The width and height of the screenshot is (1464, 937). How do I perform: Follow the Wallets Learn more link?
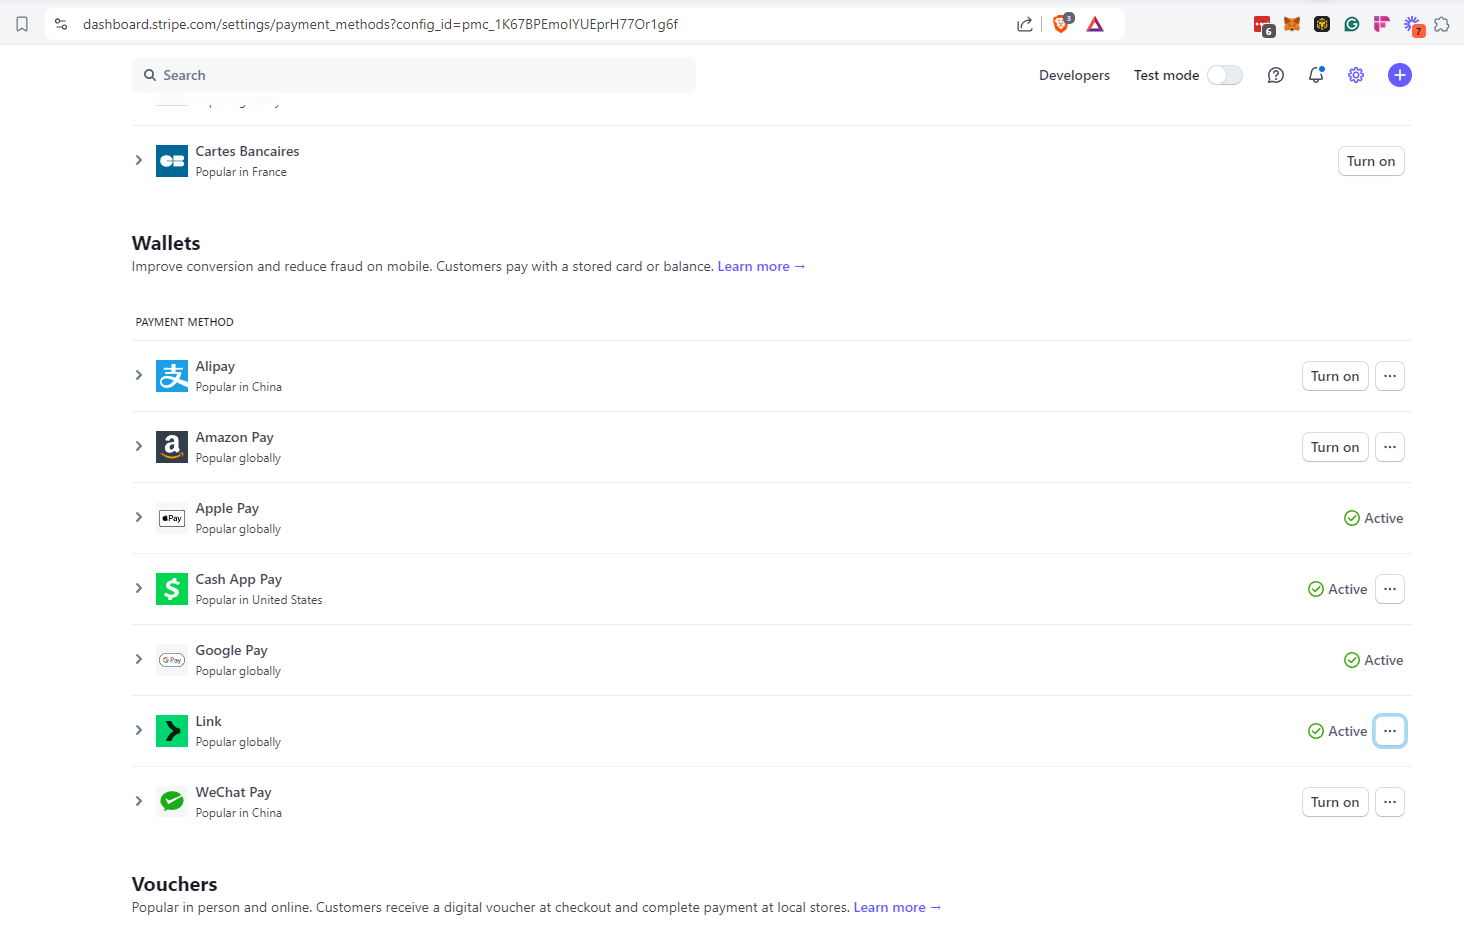point(761,266)
